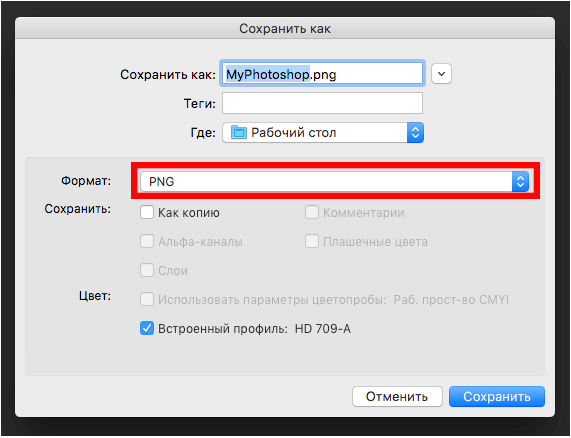The height and width of the screenshot is (438, 571).
Task: Click the Встроенный профиль label text
Action: (223, 329)
